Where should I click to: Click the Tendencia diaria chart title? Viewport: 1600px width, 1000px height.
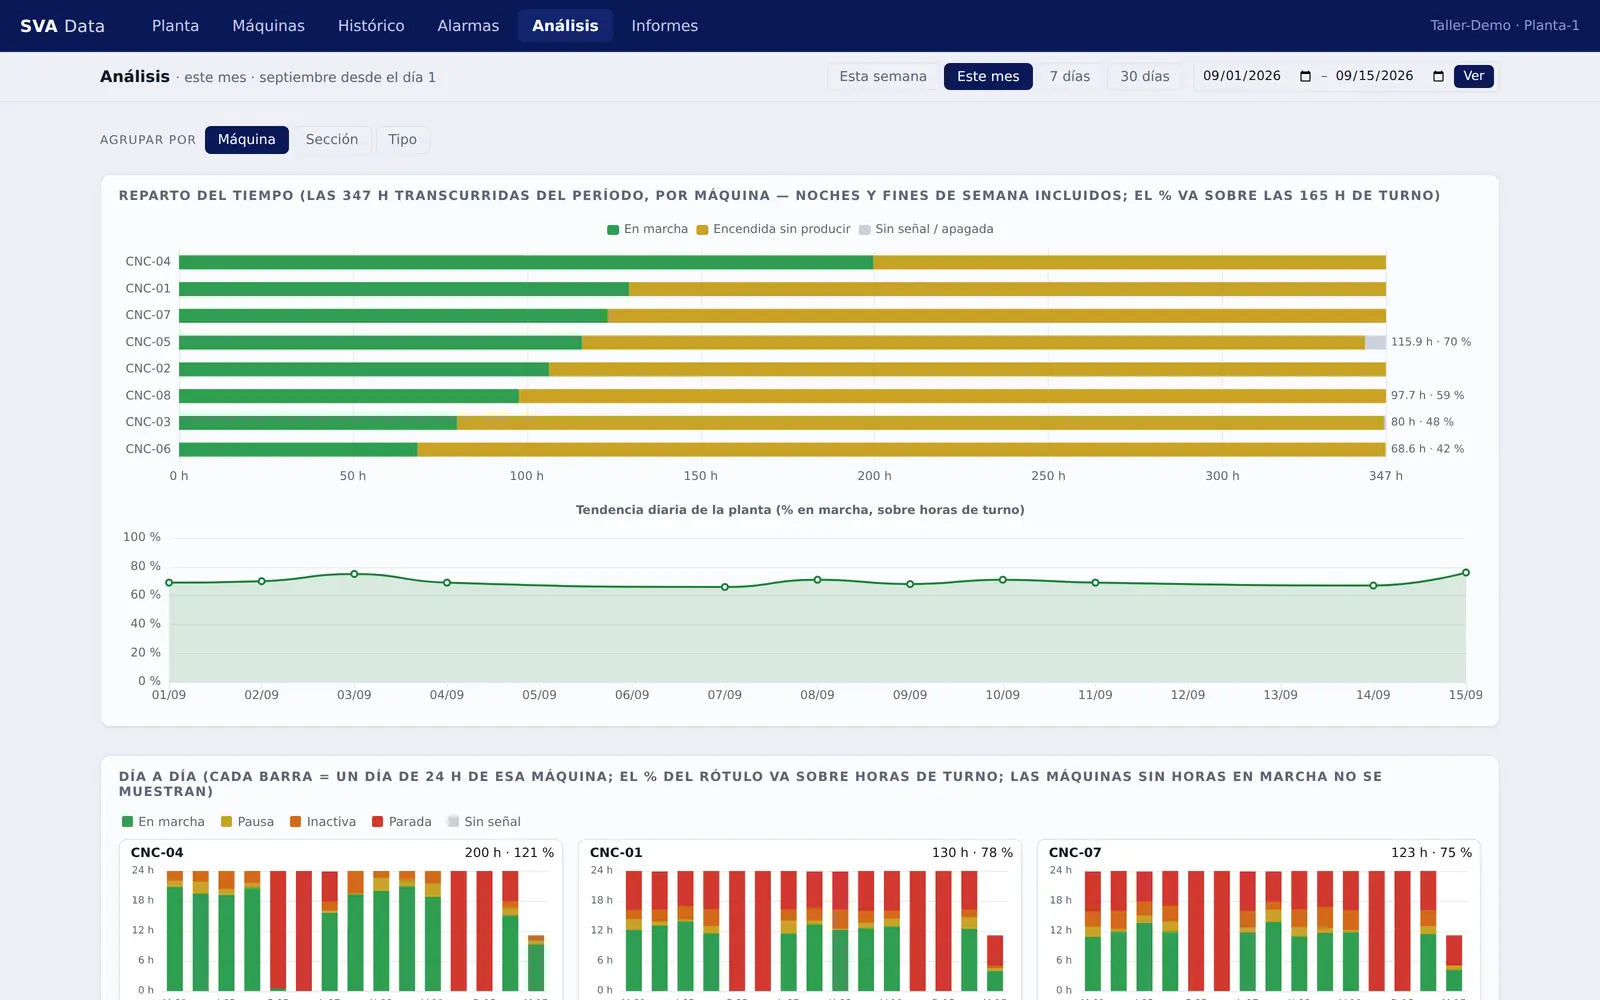(800, 510)
